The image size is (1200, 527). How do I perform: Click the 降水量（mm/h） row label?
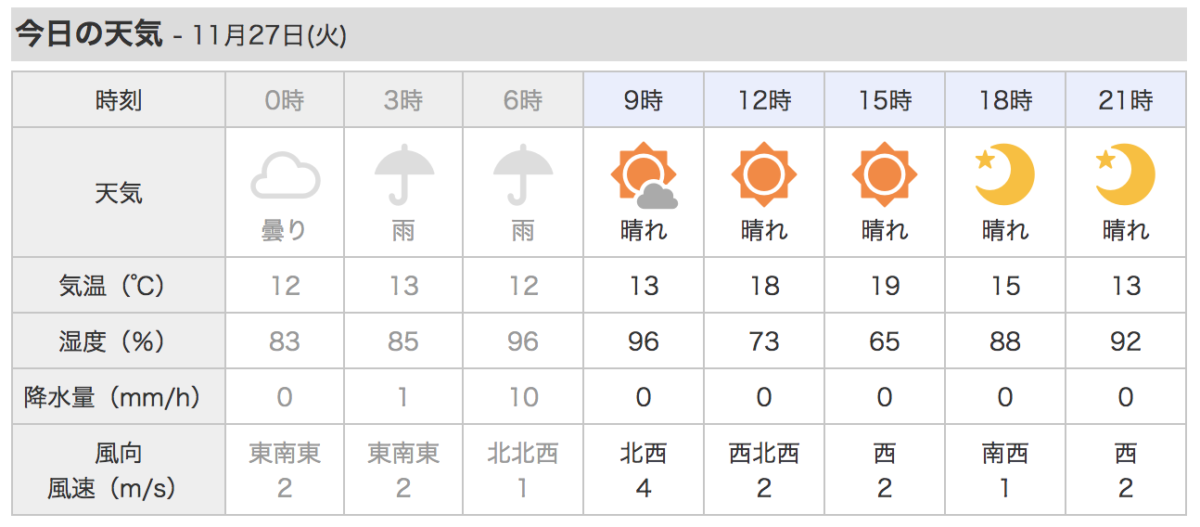click(x=119, y=398)
